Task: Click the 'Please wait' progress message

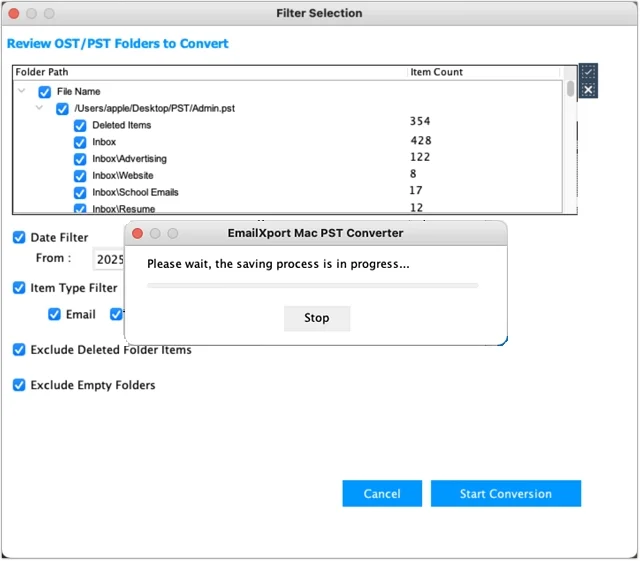Action: pyautogui.click(x=278, y=264)
